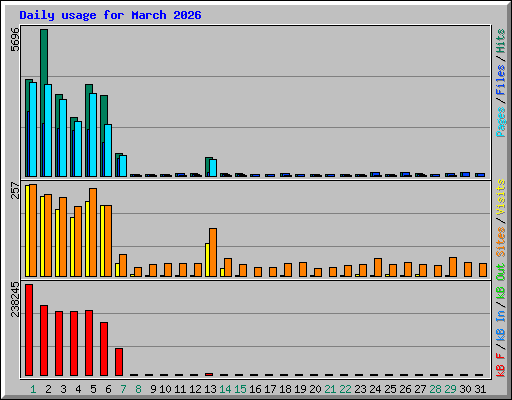Select the cyan Pages bar for day 7
The width and height of the screenshot is (512, 400).
click(123, 166)
